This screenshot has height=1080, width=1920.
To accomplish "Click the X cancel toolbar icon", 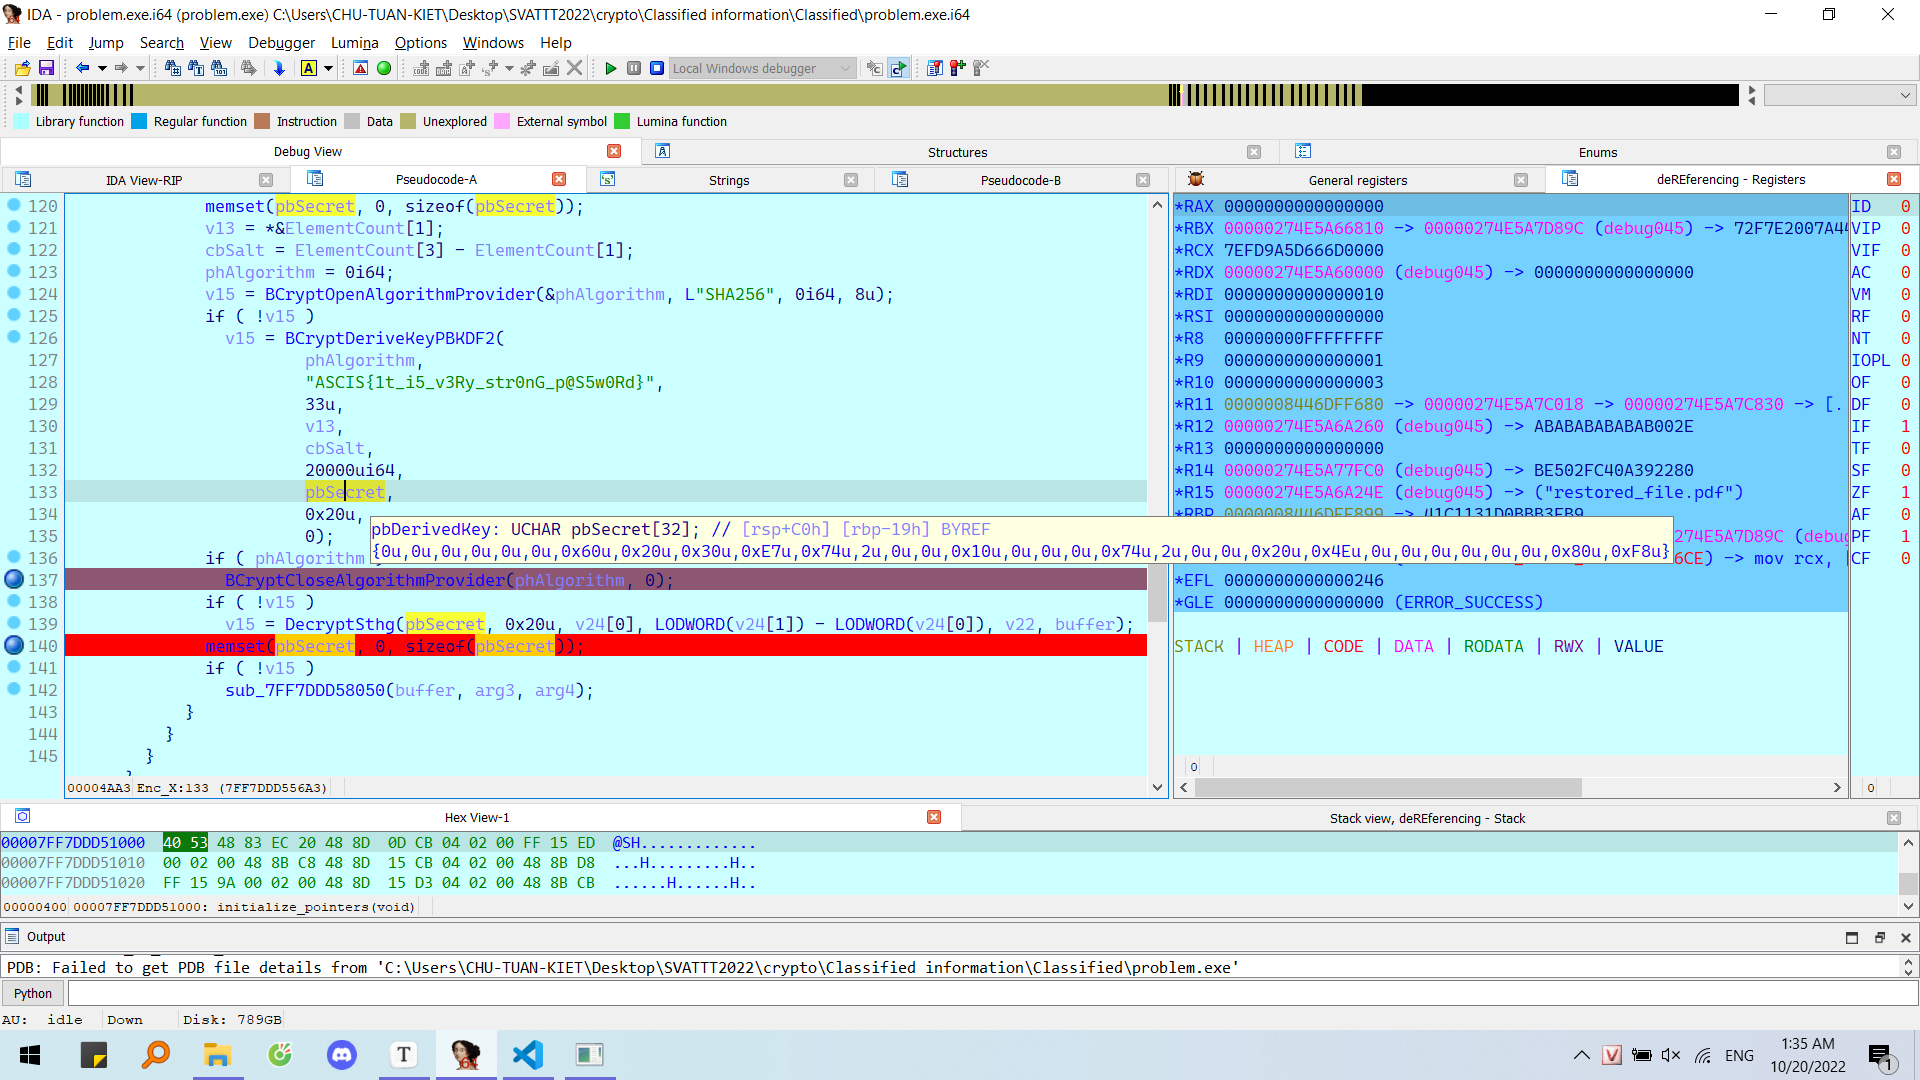I will coord(574,68).
